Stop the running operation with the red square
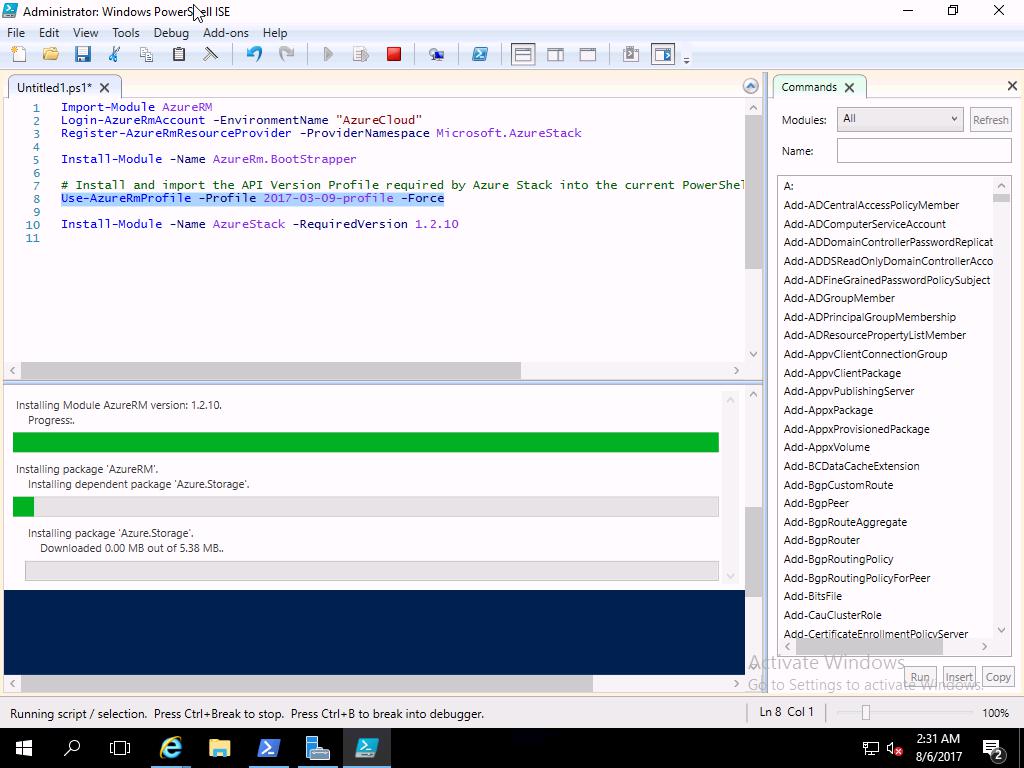The image size is (1024, 768). (394, 54)
